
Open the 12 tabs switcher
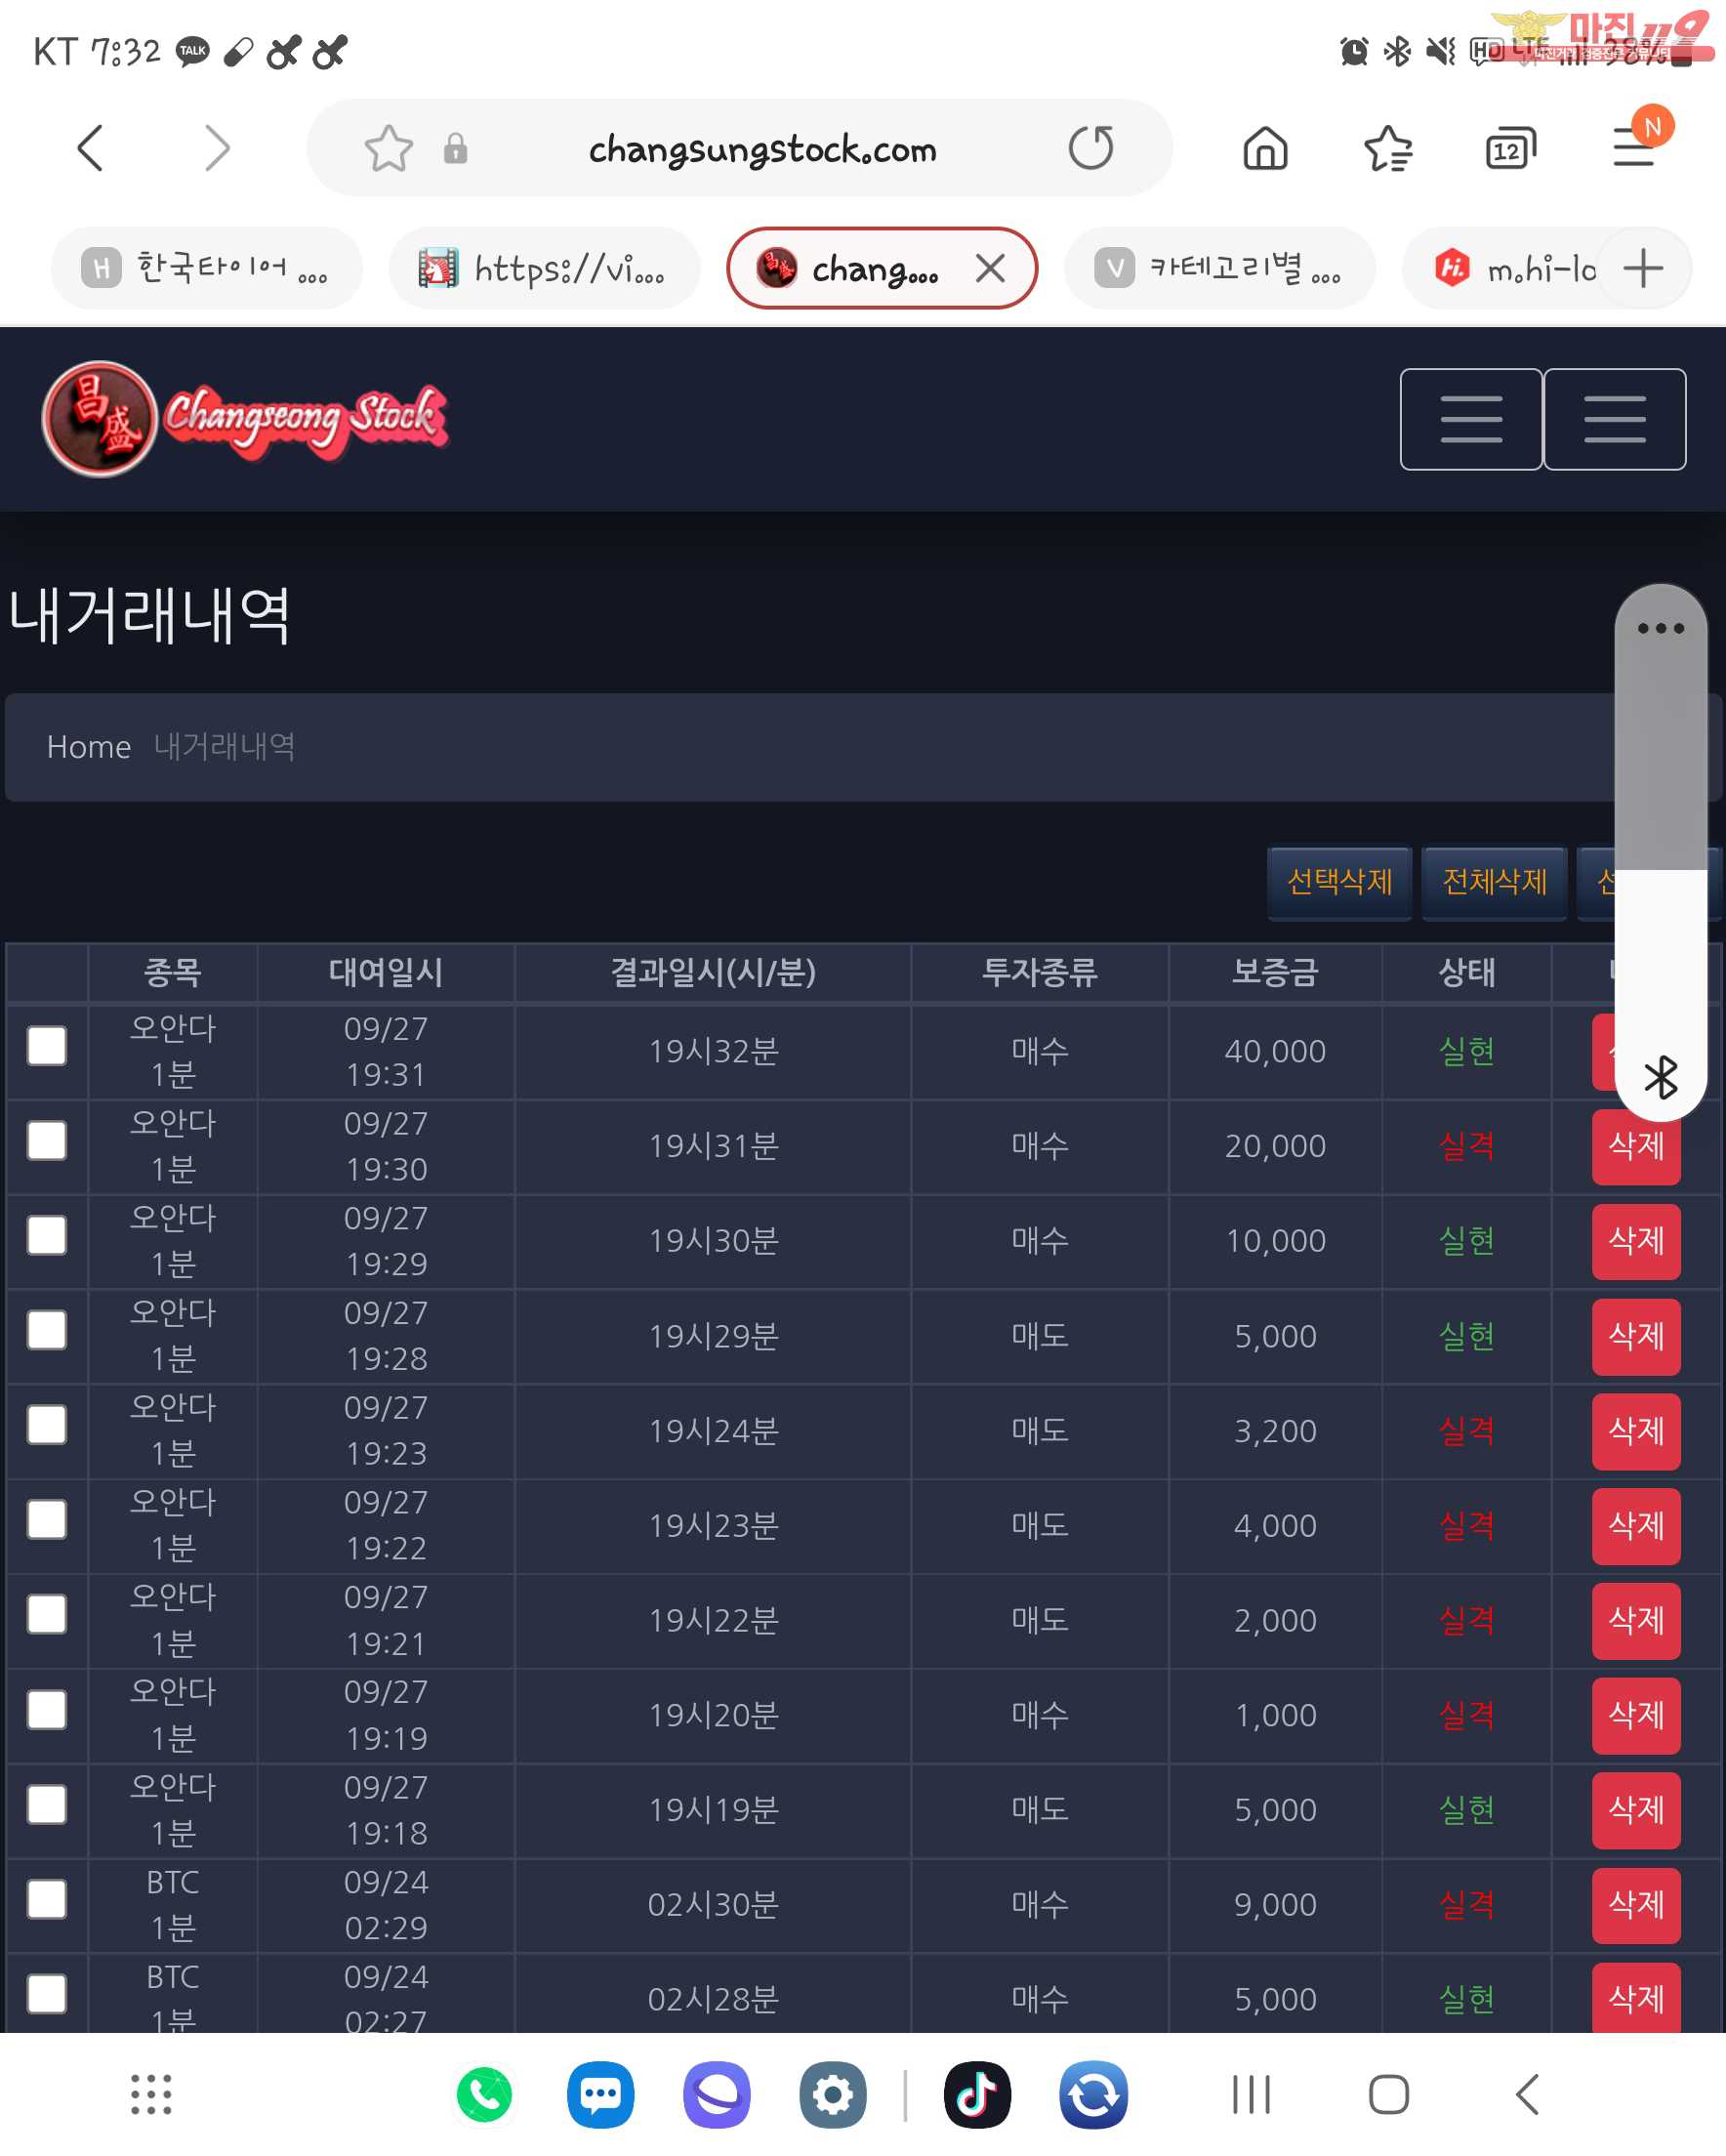tap(1510, 149)
